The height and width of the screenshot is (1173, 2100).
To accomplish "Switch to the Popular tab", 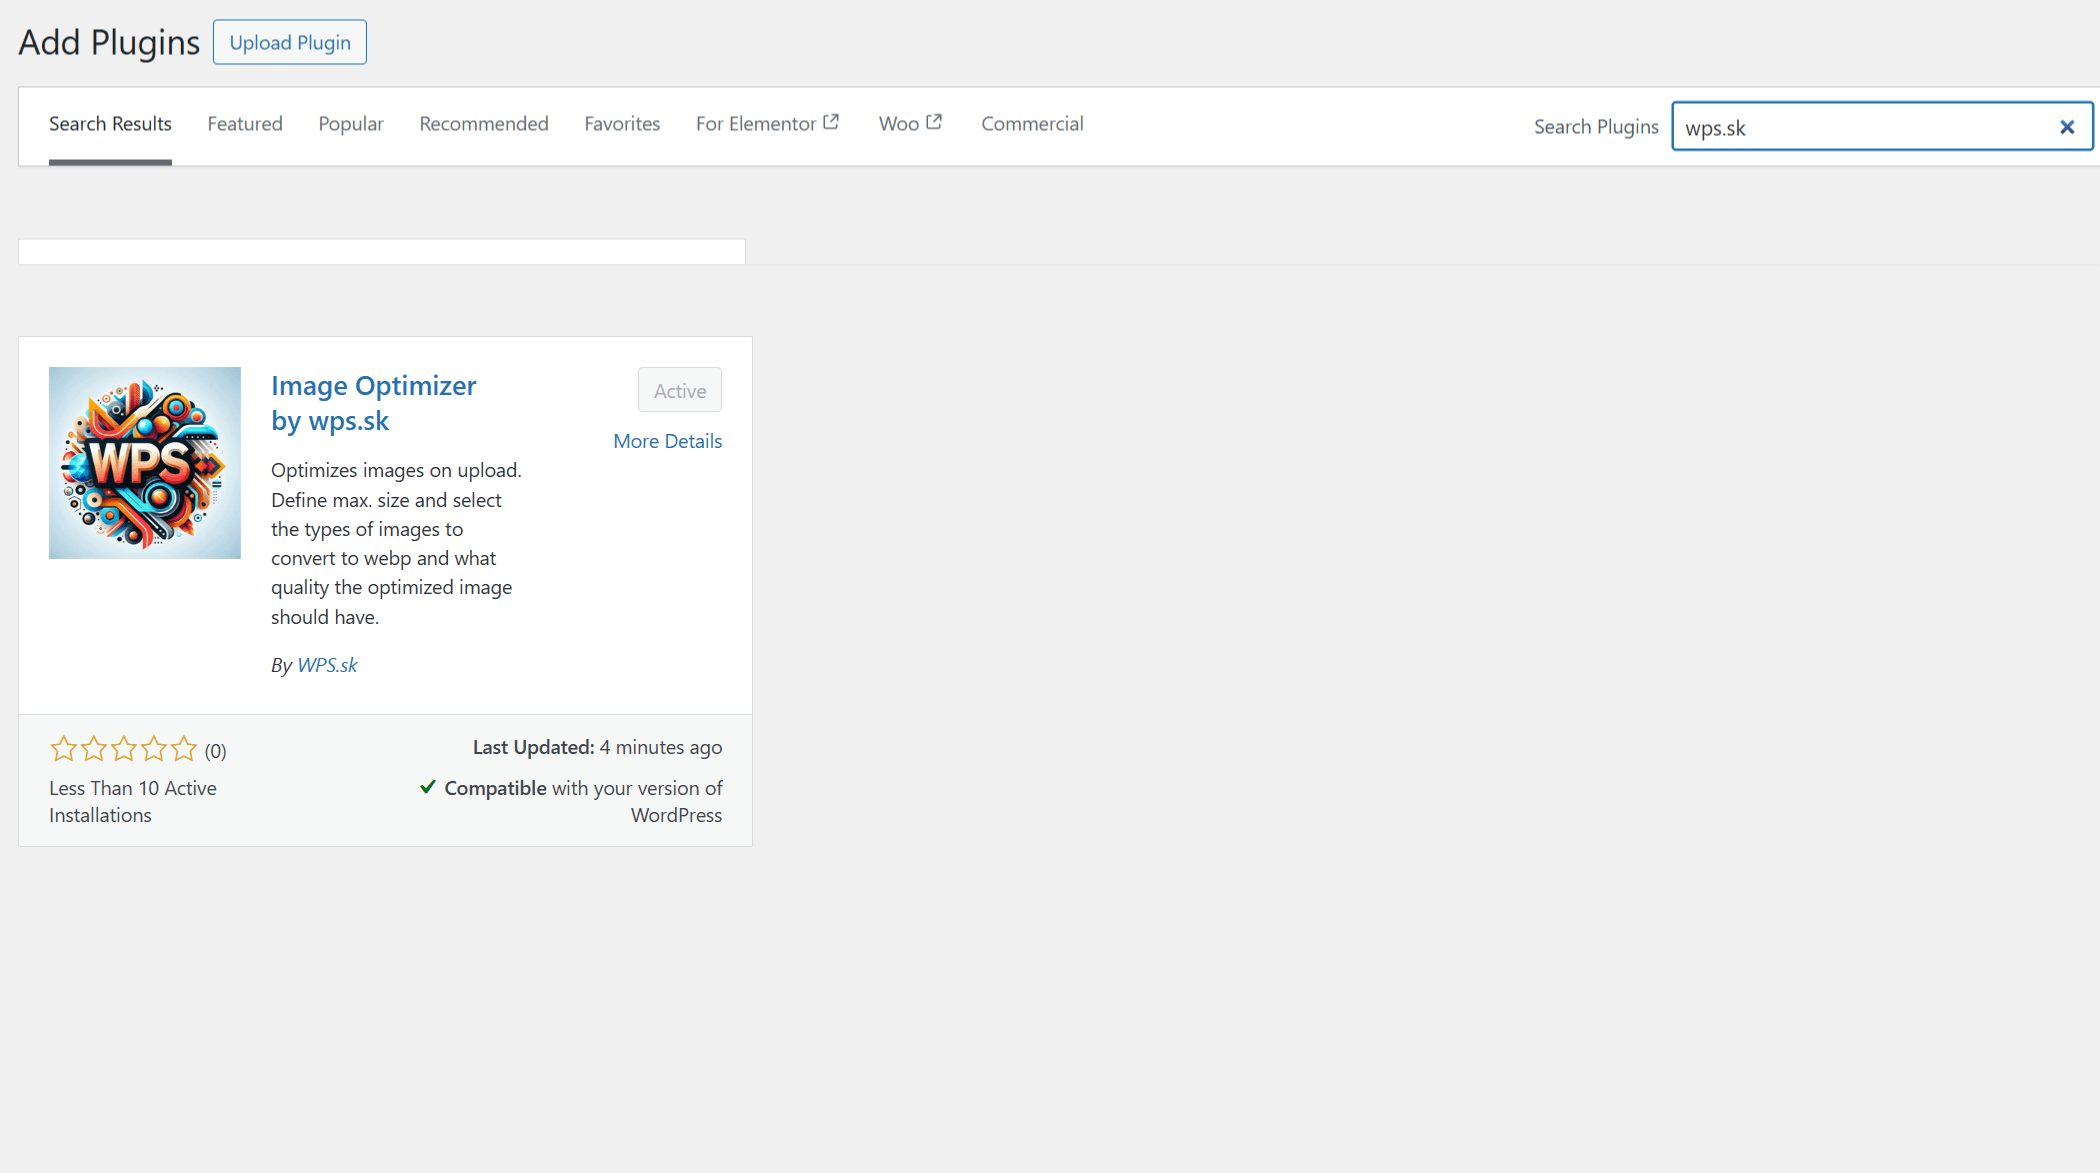I will 351,124.
